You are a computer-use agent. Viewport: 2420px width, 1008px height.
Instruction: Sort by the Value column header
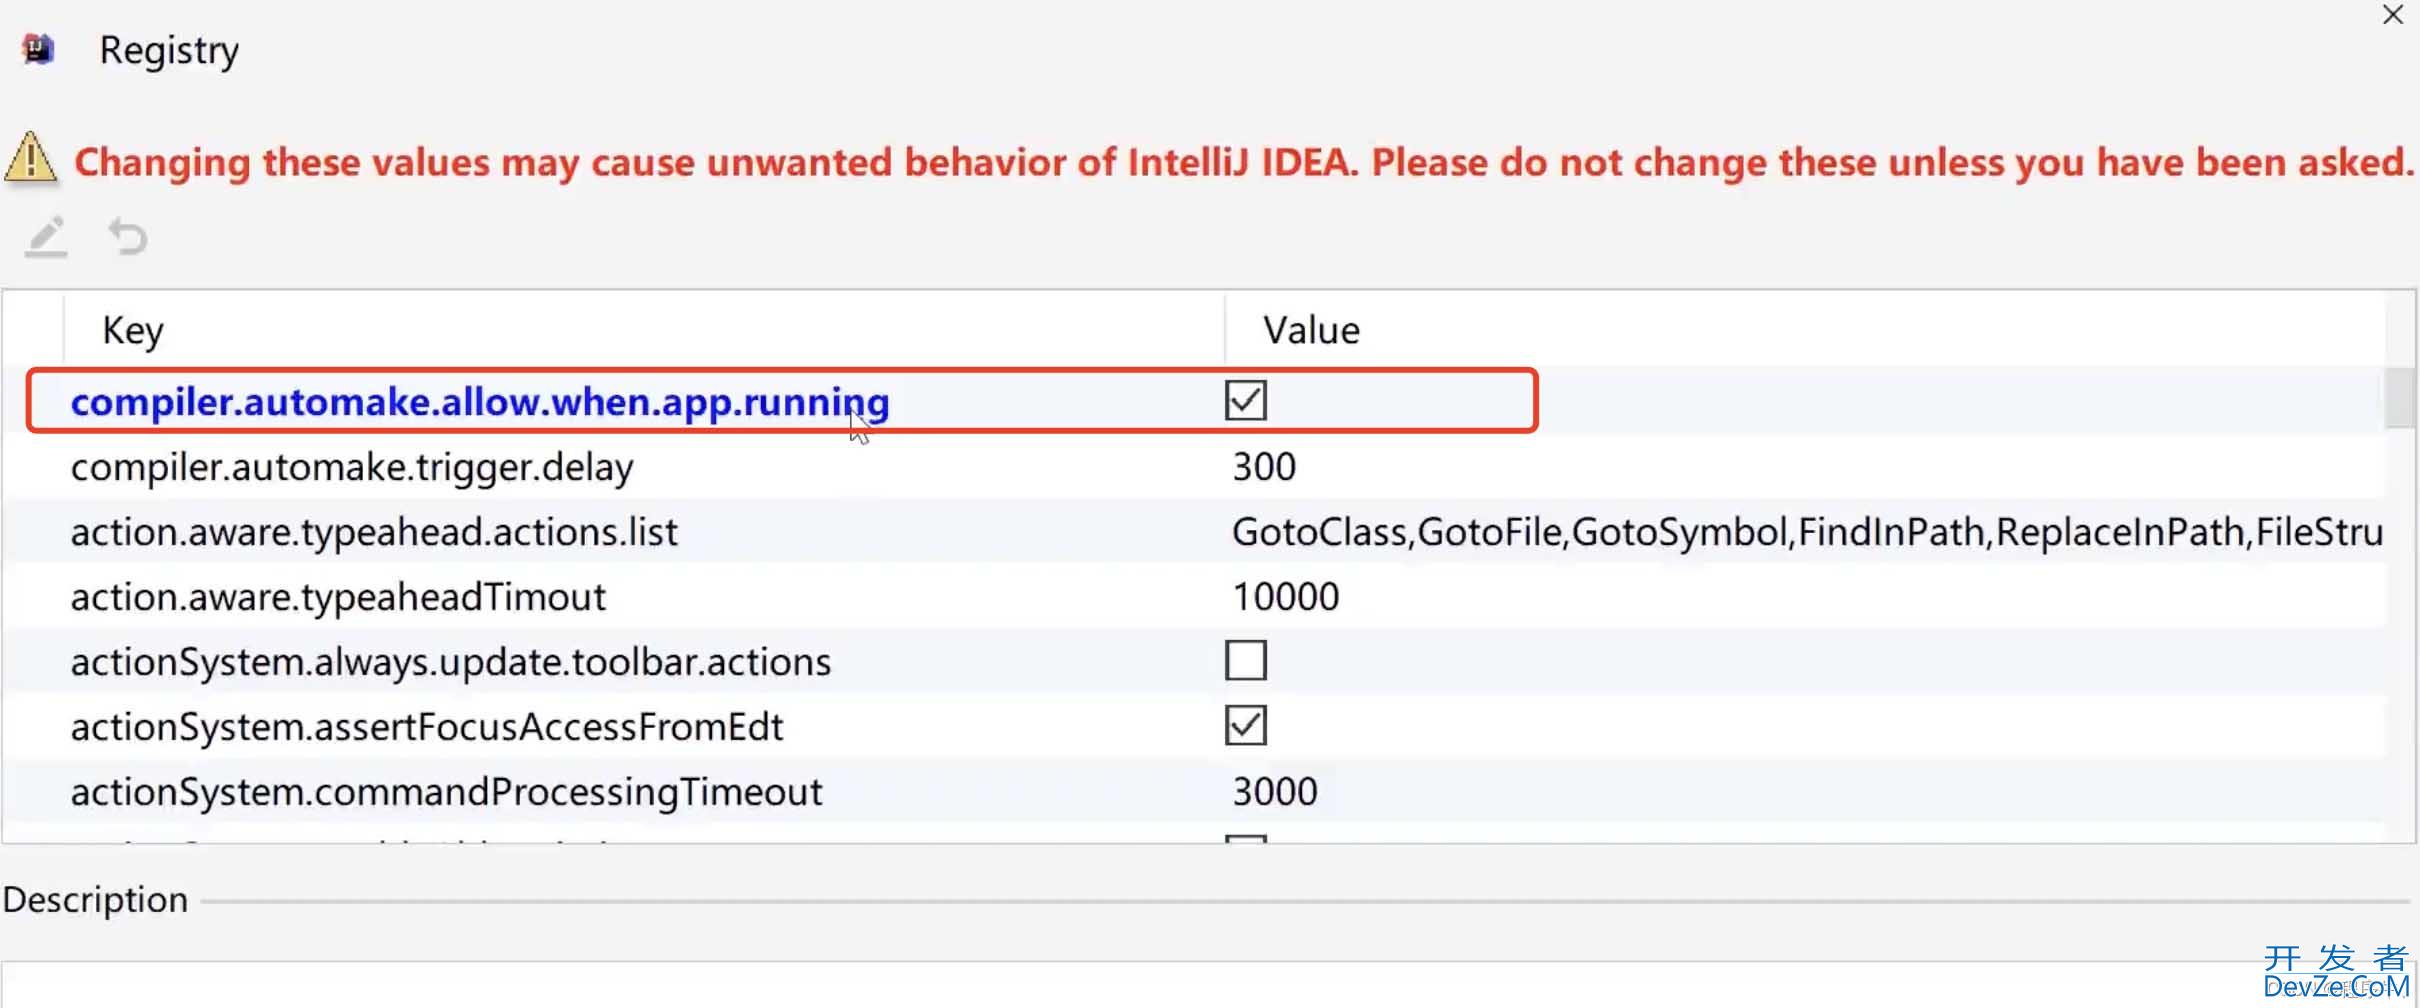click(1805, 330)
